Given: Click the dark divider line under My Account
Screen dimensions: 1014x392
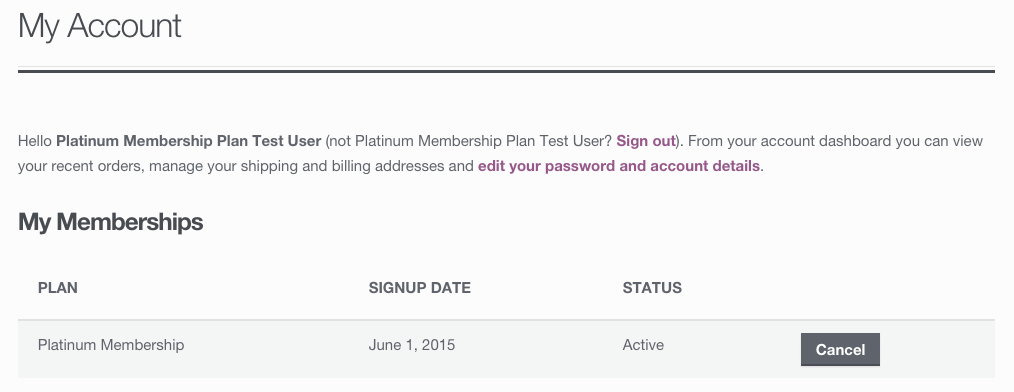Looking at the screenshot, I should coord(506,71).
